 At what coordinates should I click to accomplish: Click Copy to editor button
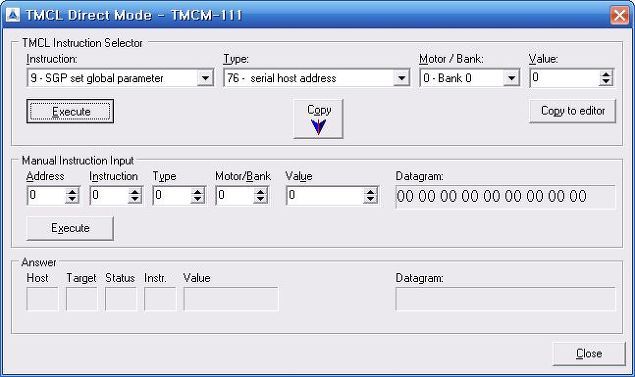[x=572, y=111]
